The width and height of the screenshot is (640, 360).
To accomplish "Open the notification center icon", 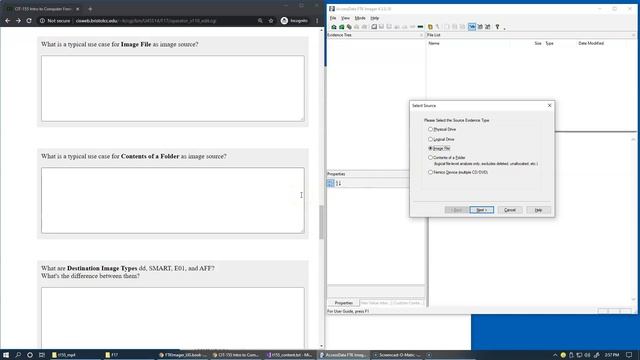I will pos(629,355).
